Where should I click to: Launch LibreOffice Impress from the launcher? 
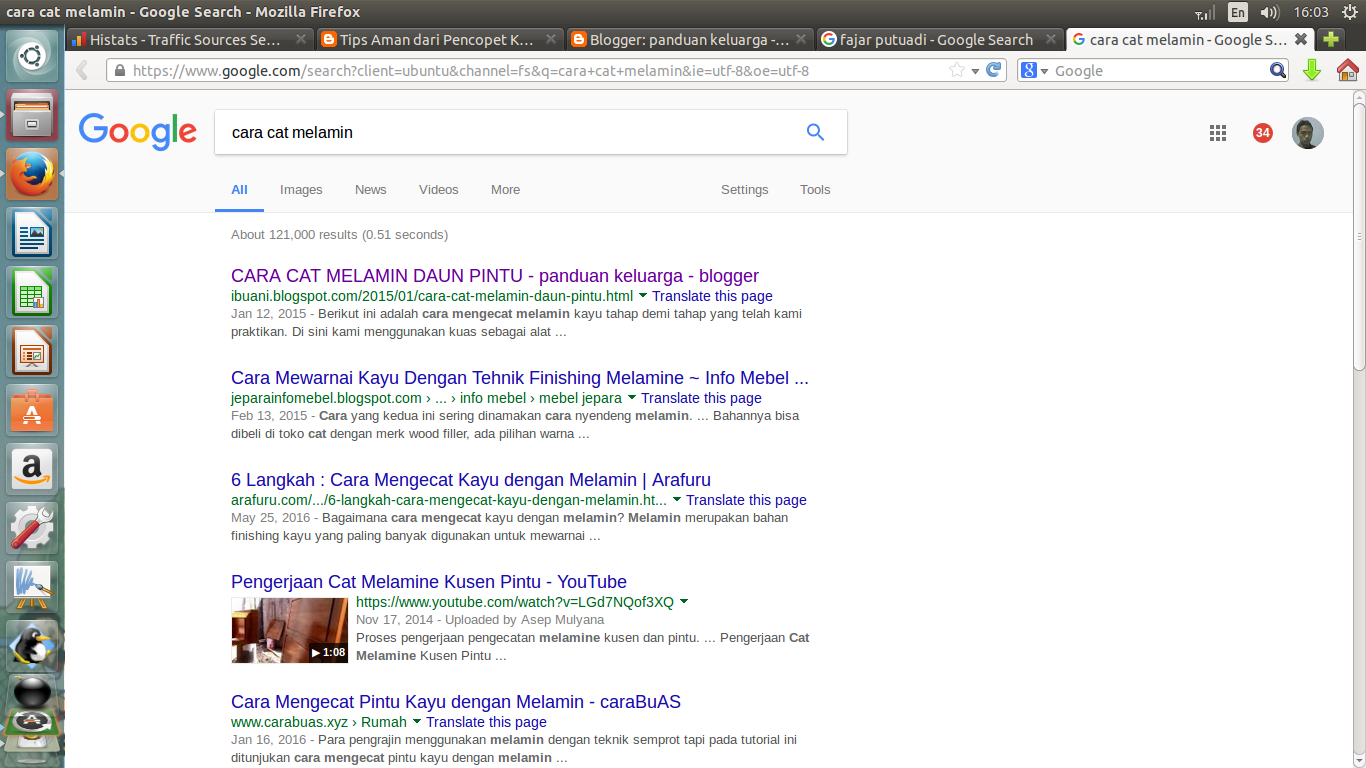[x=32, y=350]
